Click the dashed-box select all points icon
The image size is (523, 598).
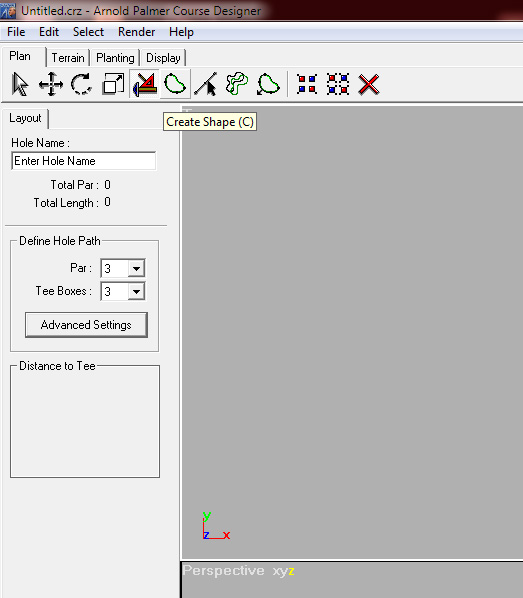pyautogui.click(x=338, y=84)
